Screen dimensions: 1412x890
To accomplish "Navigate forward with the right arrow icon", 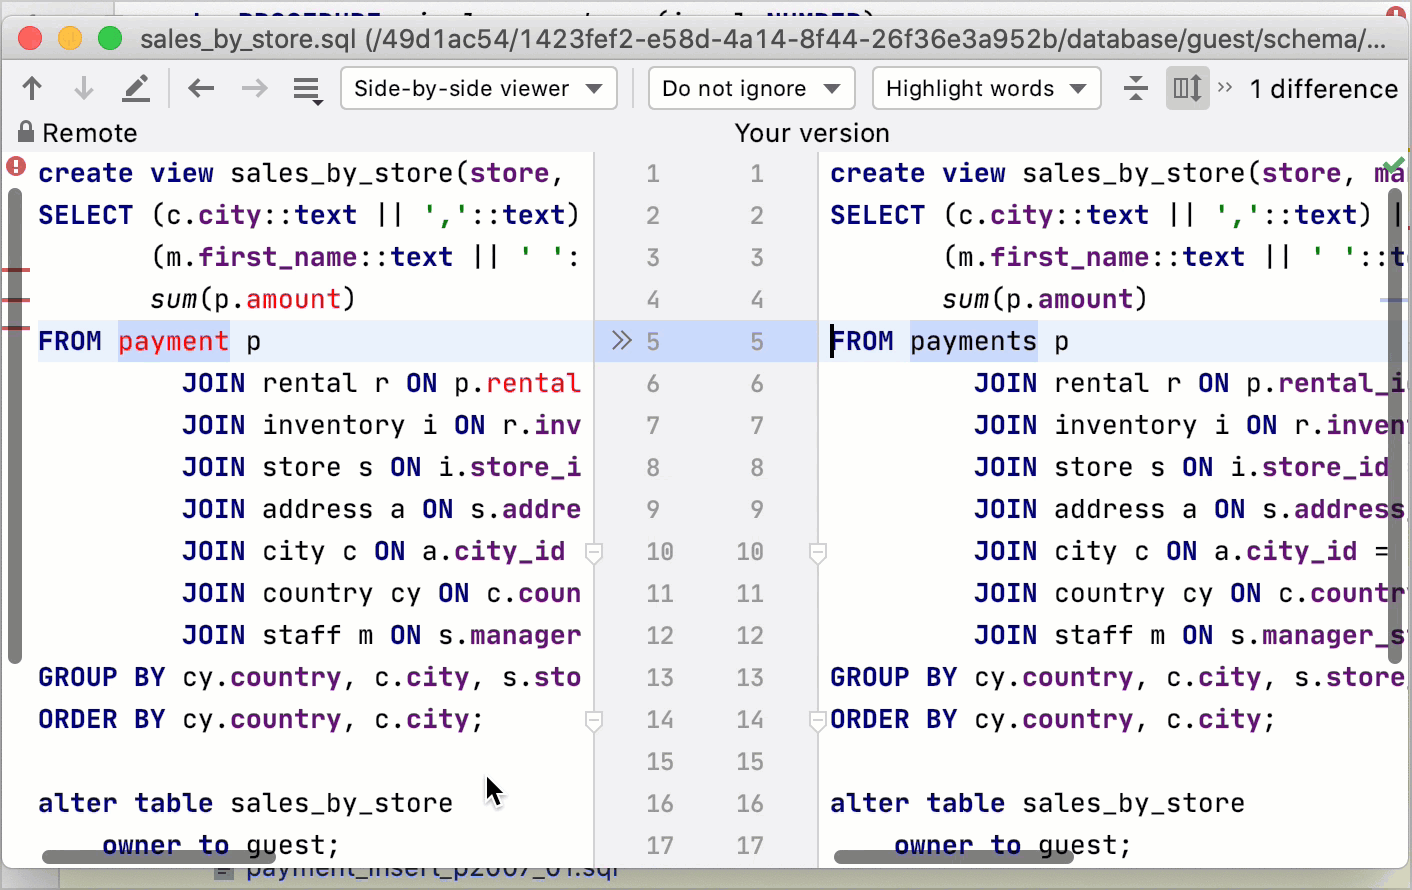I will tap(253, 88).
